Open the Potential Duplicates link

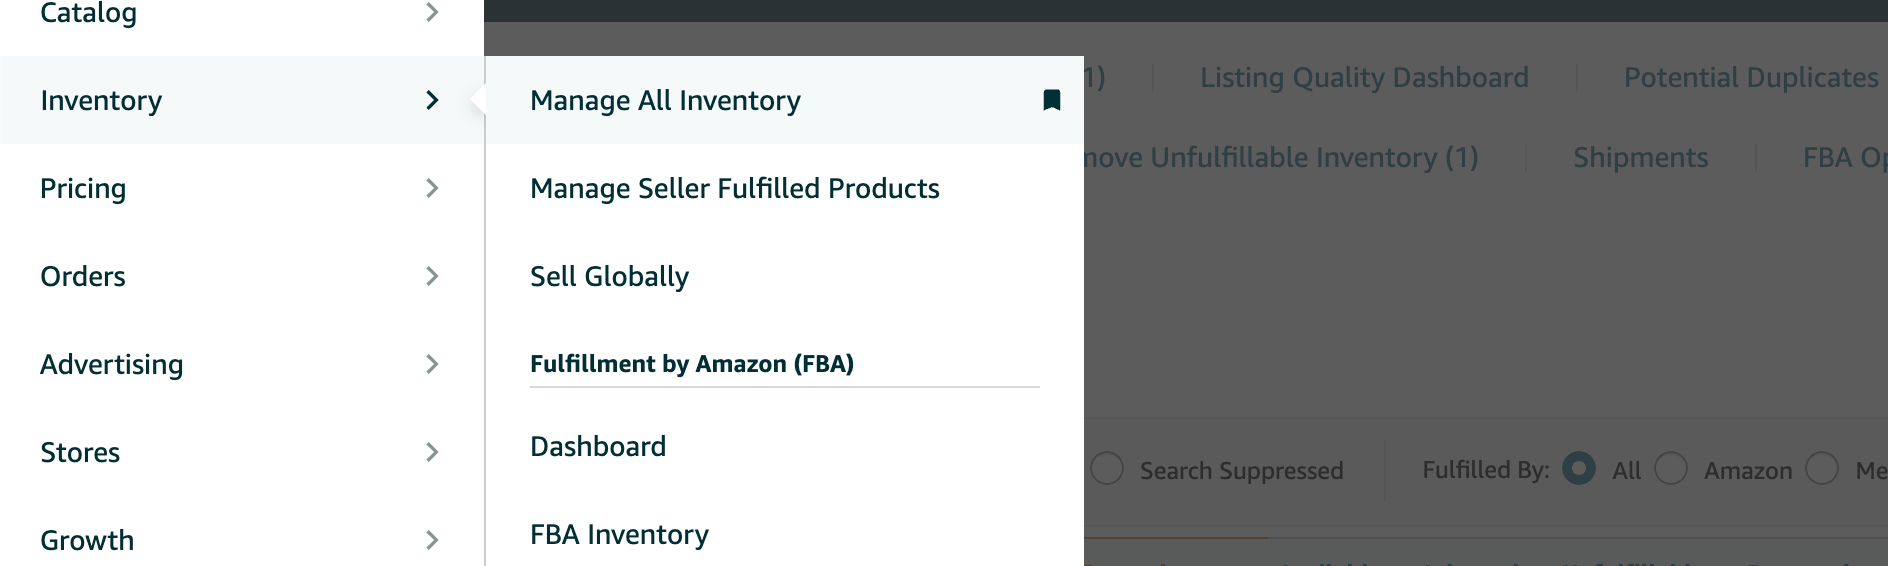[x=1750, y=77]
